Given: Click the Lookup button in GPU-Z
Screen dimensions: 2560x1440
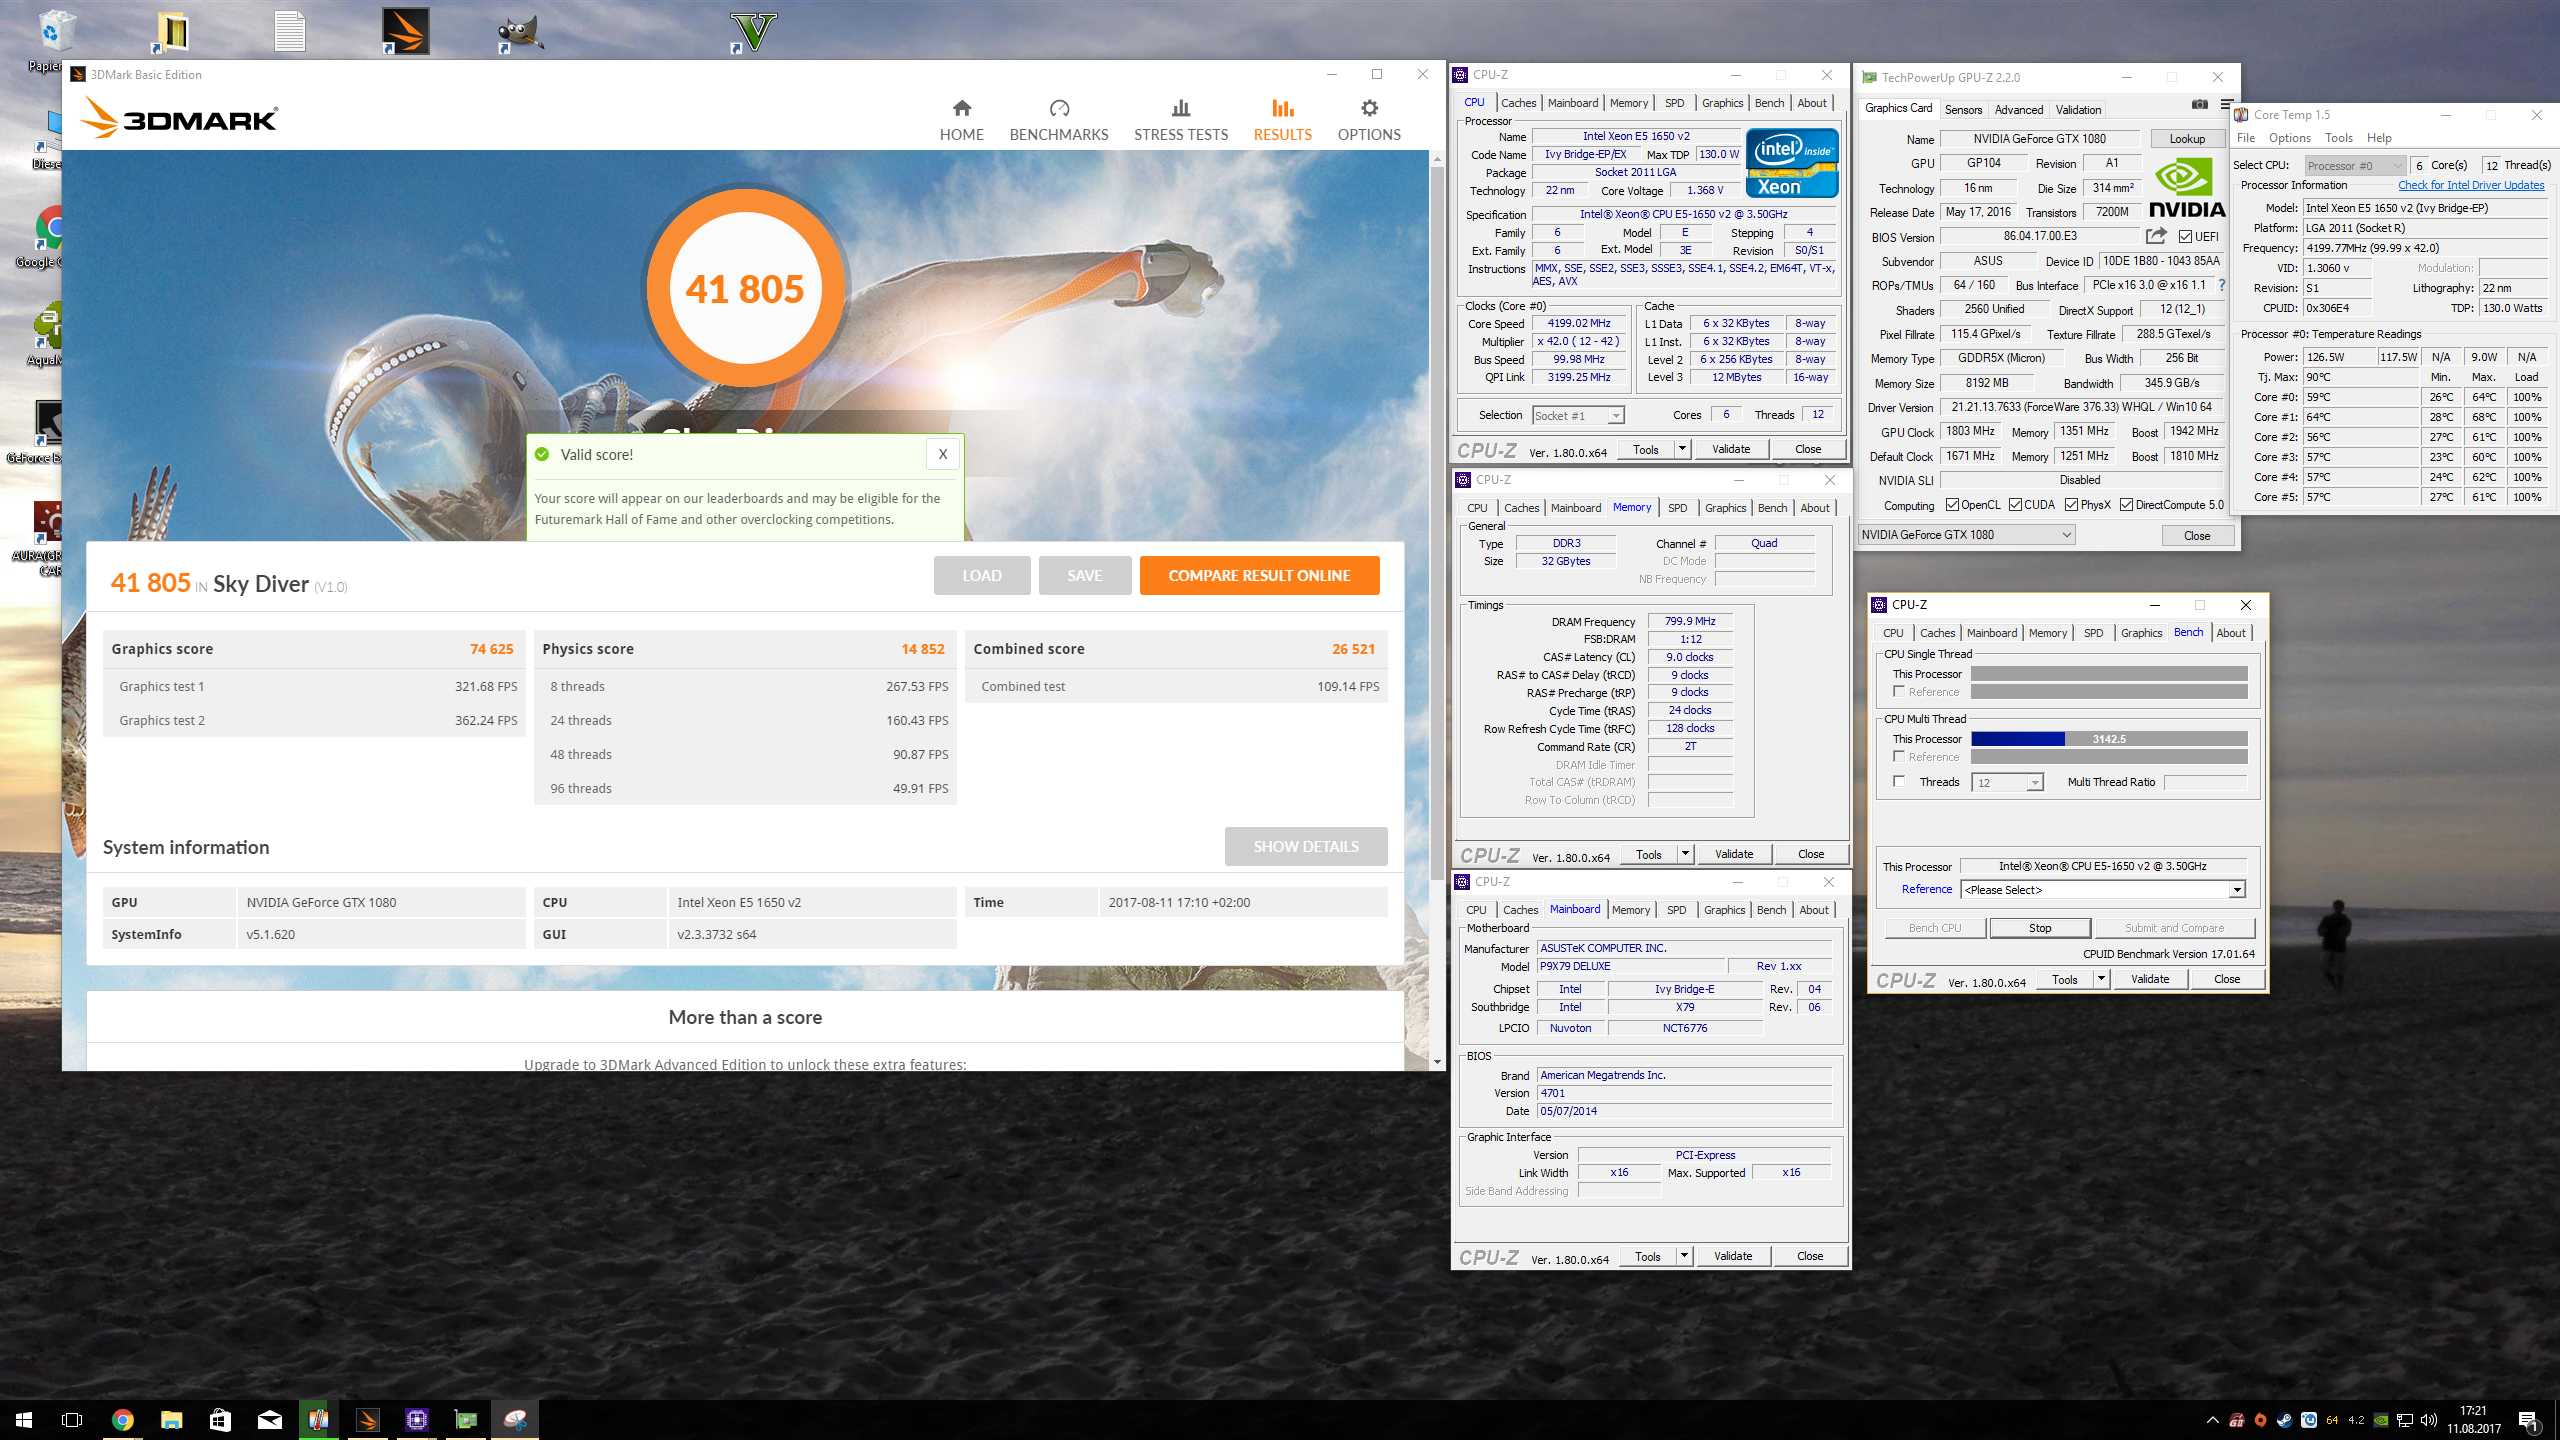Looking at the screenshot, I should [x=2186, y=139].
